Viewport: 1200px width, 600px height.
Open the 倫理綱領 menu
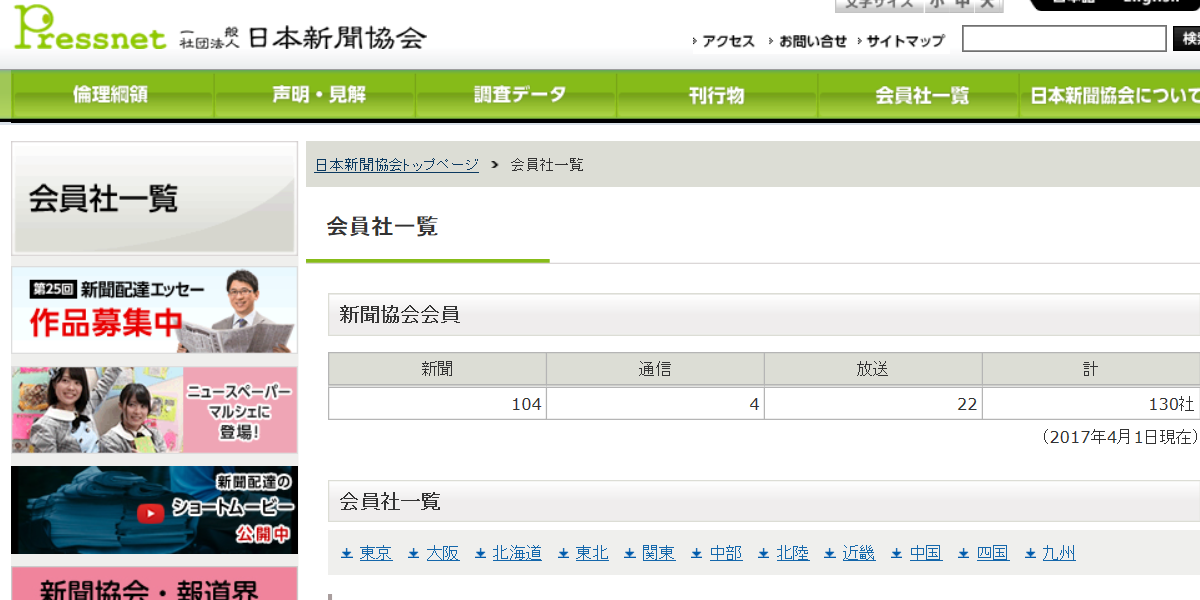pos(111,95)
